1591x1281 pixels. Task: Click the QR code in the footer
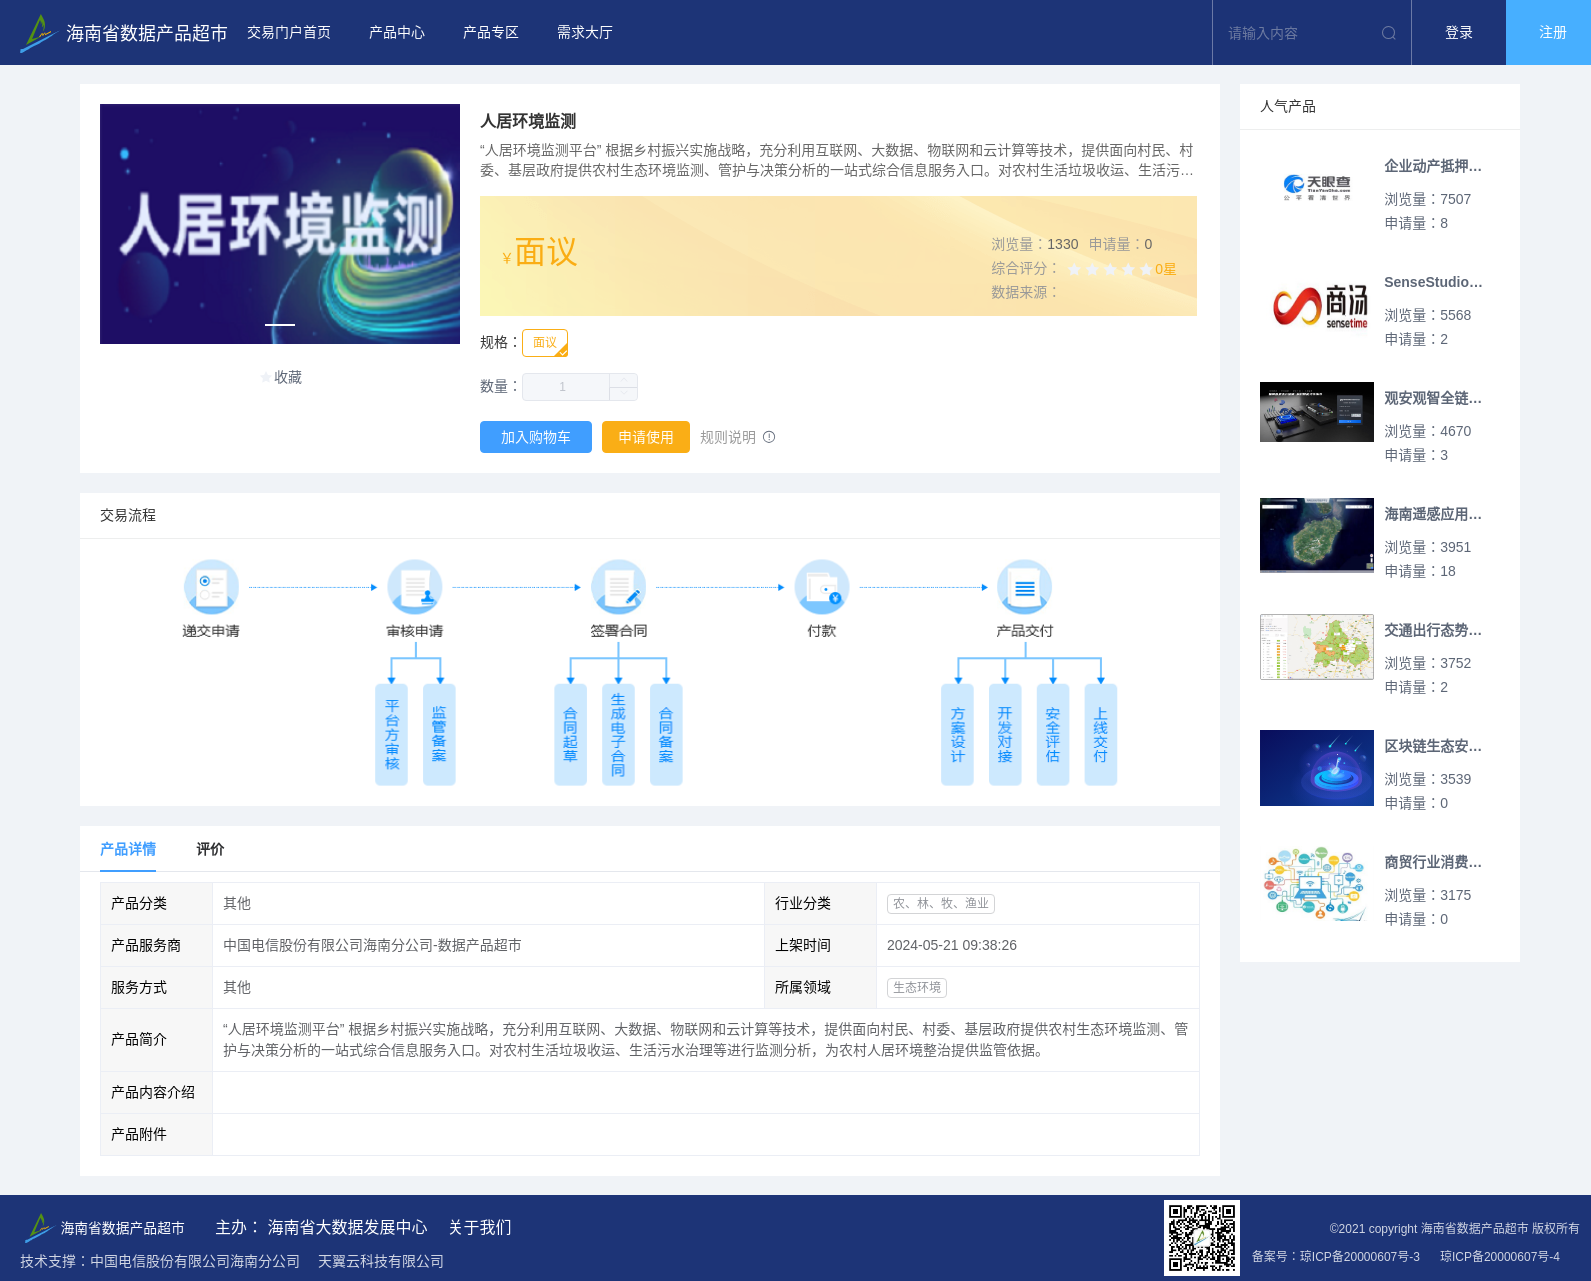[x=1202, y=1237]
